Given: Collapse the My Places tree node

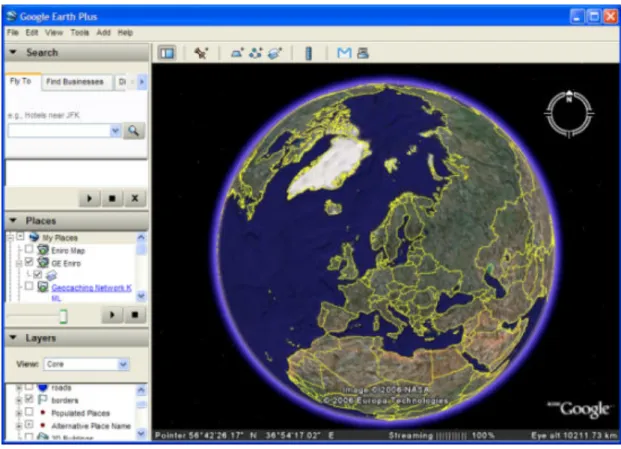Looking at the screenshot, I should tap(10, 238).
